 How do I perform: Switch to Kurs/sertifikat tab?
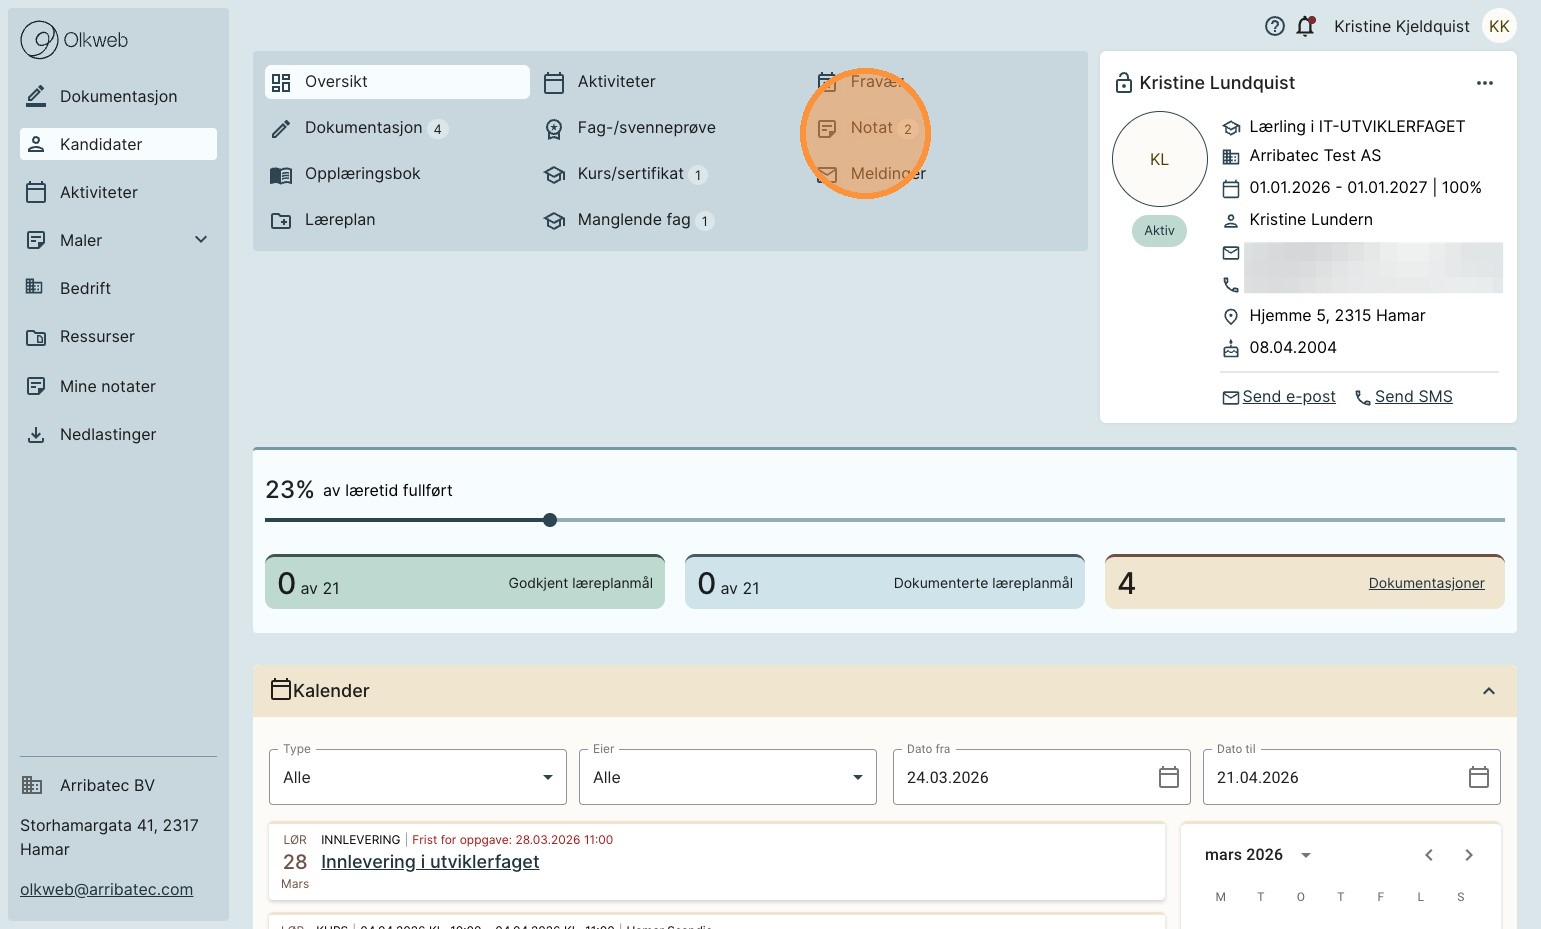tap(630, 174)
